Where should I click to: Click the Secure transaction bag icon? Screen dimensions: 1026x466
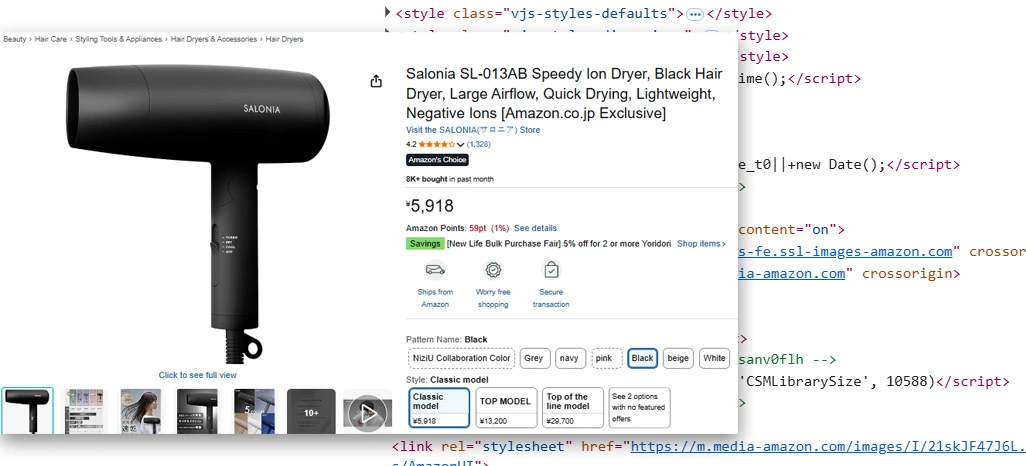pos(551,270)
